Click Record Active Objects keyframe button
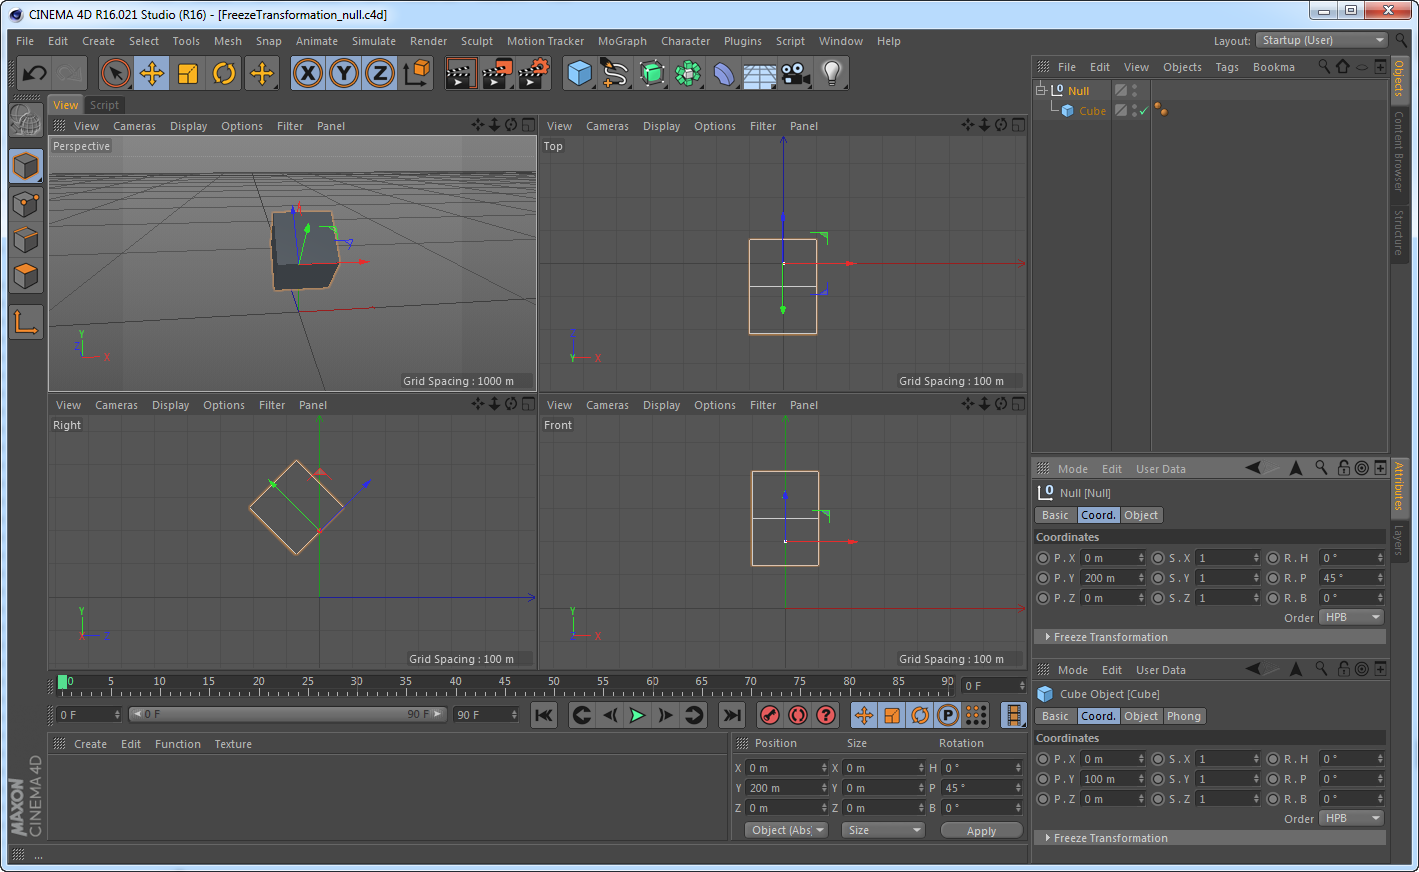This screenshot has height=872, width=1419. tap(770, 715)
